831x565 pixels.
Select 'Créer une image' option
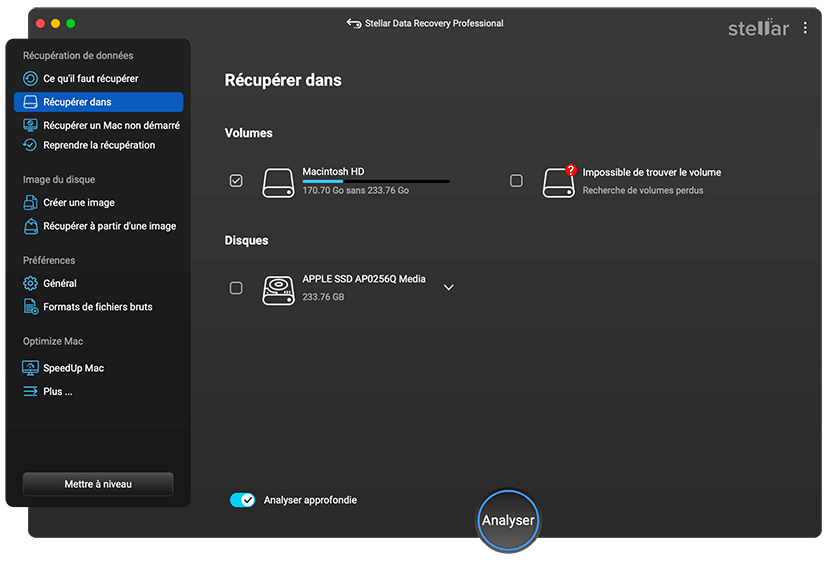point(79,202)
